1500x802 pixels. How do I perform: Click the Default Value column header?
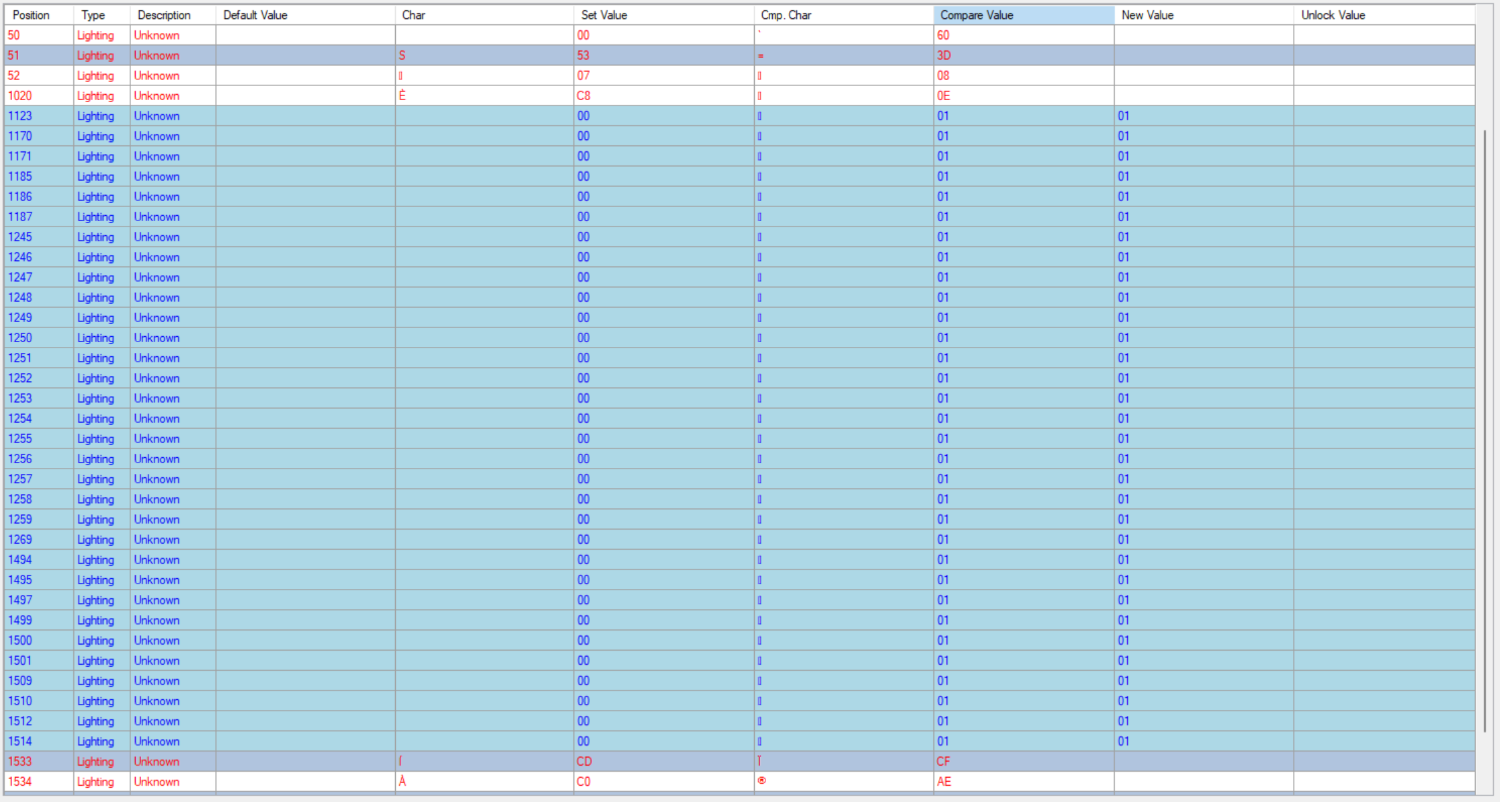(305, 15)
